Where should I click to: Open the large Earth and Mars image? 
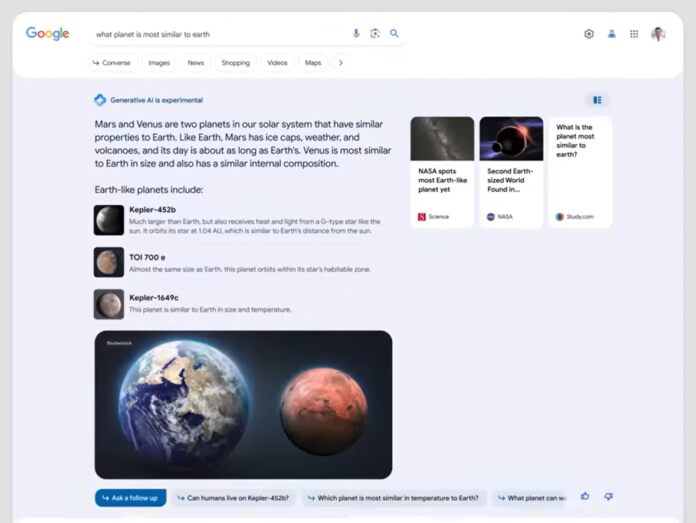pyautogui.click(x=243, y=404)
